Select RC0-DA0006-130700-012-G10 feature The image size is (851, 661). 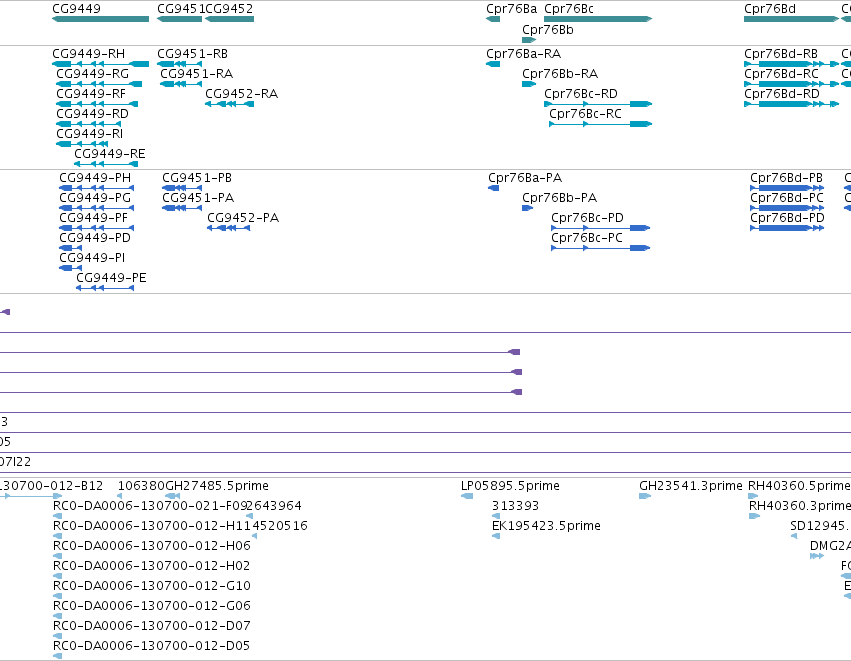[x=151, y=586]
